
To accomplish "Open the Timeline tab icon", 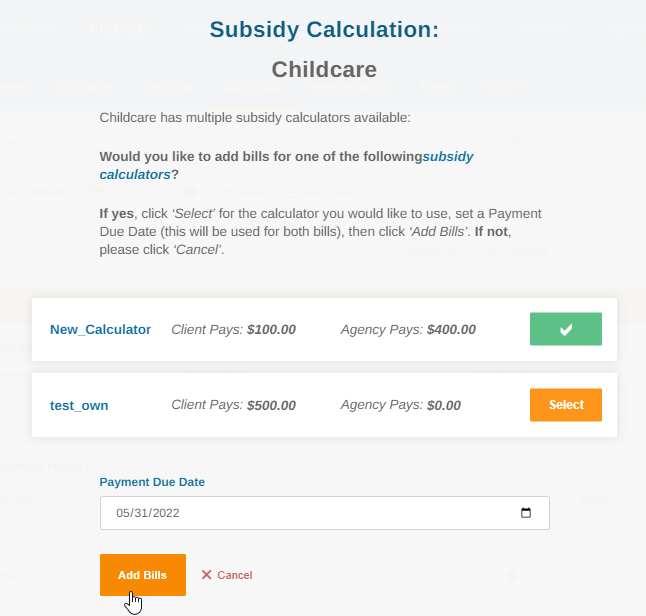I will (x=200, y=192).
